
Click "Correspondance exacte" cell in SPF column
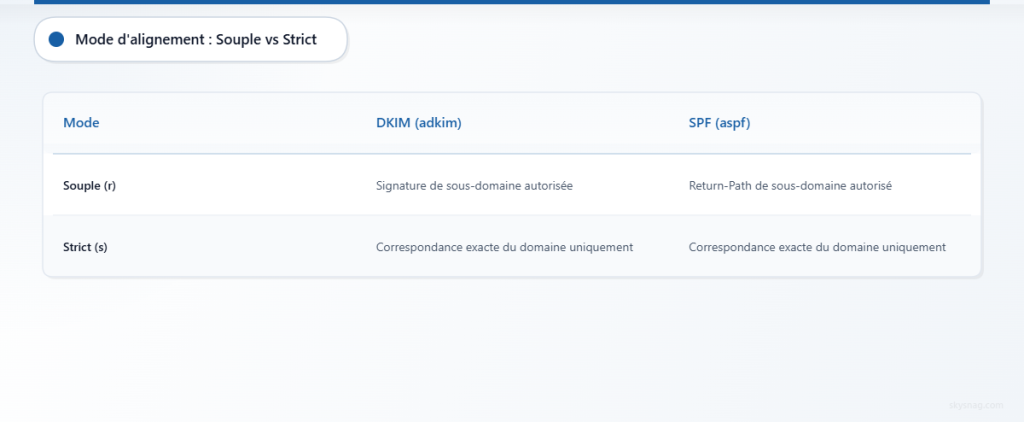coord(817,248)
